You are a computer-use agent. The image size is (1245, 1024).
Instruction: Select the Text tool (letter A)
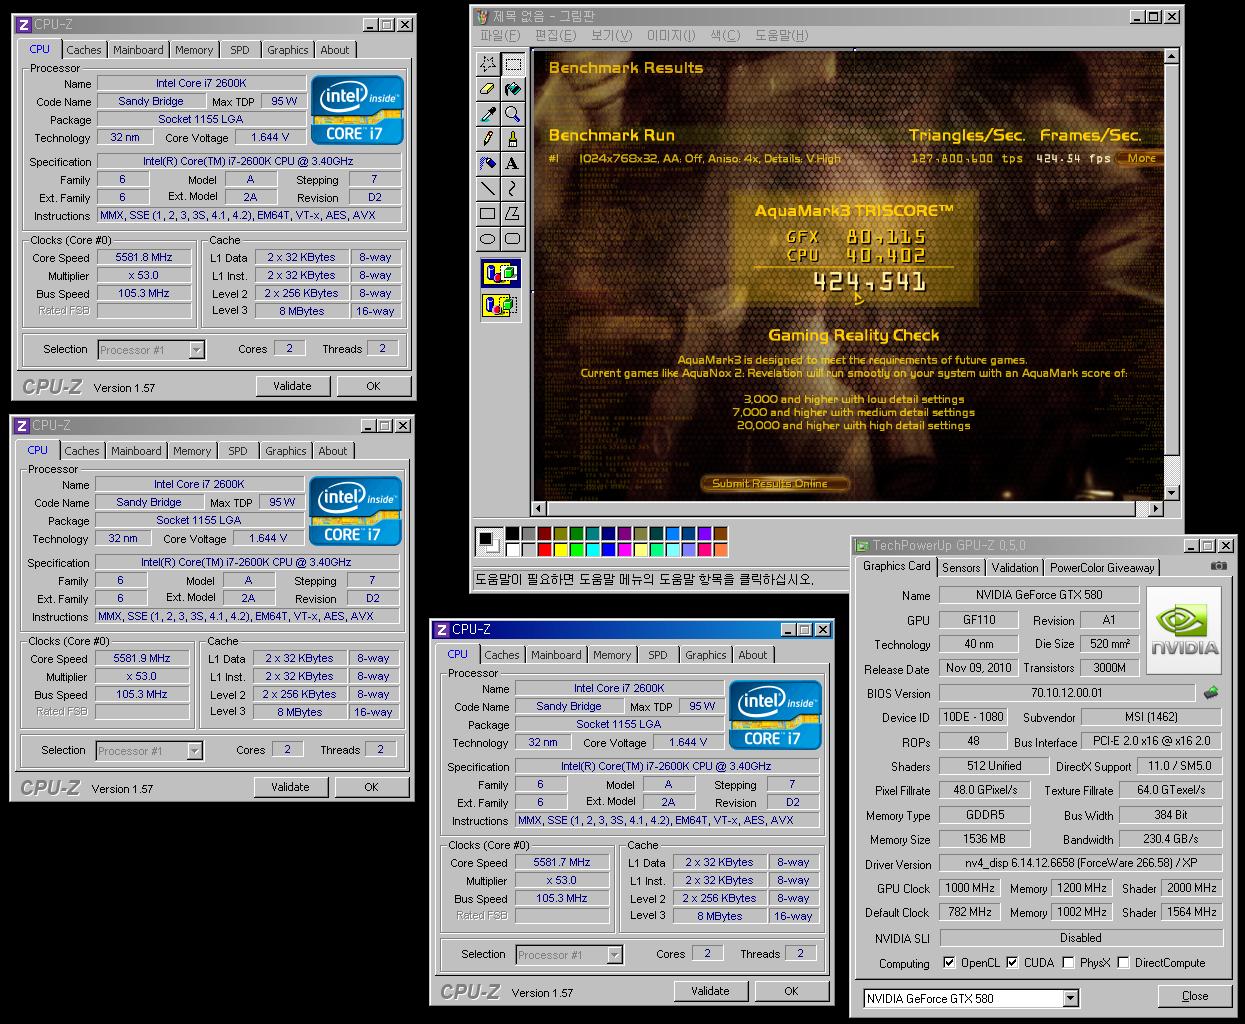click(512, 164)
